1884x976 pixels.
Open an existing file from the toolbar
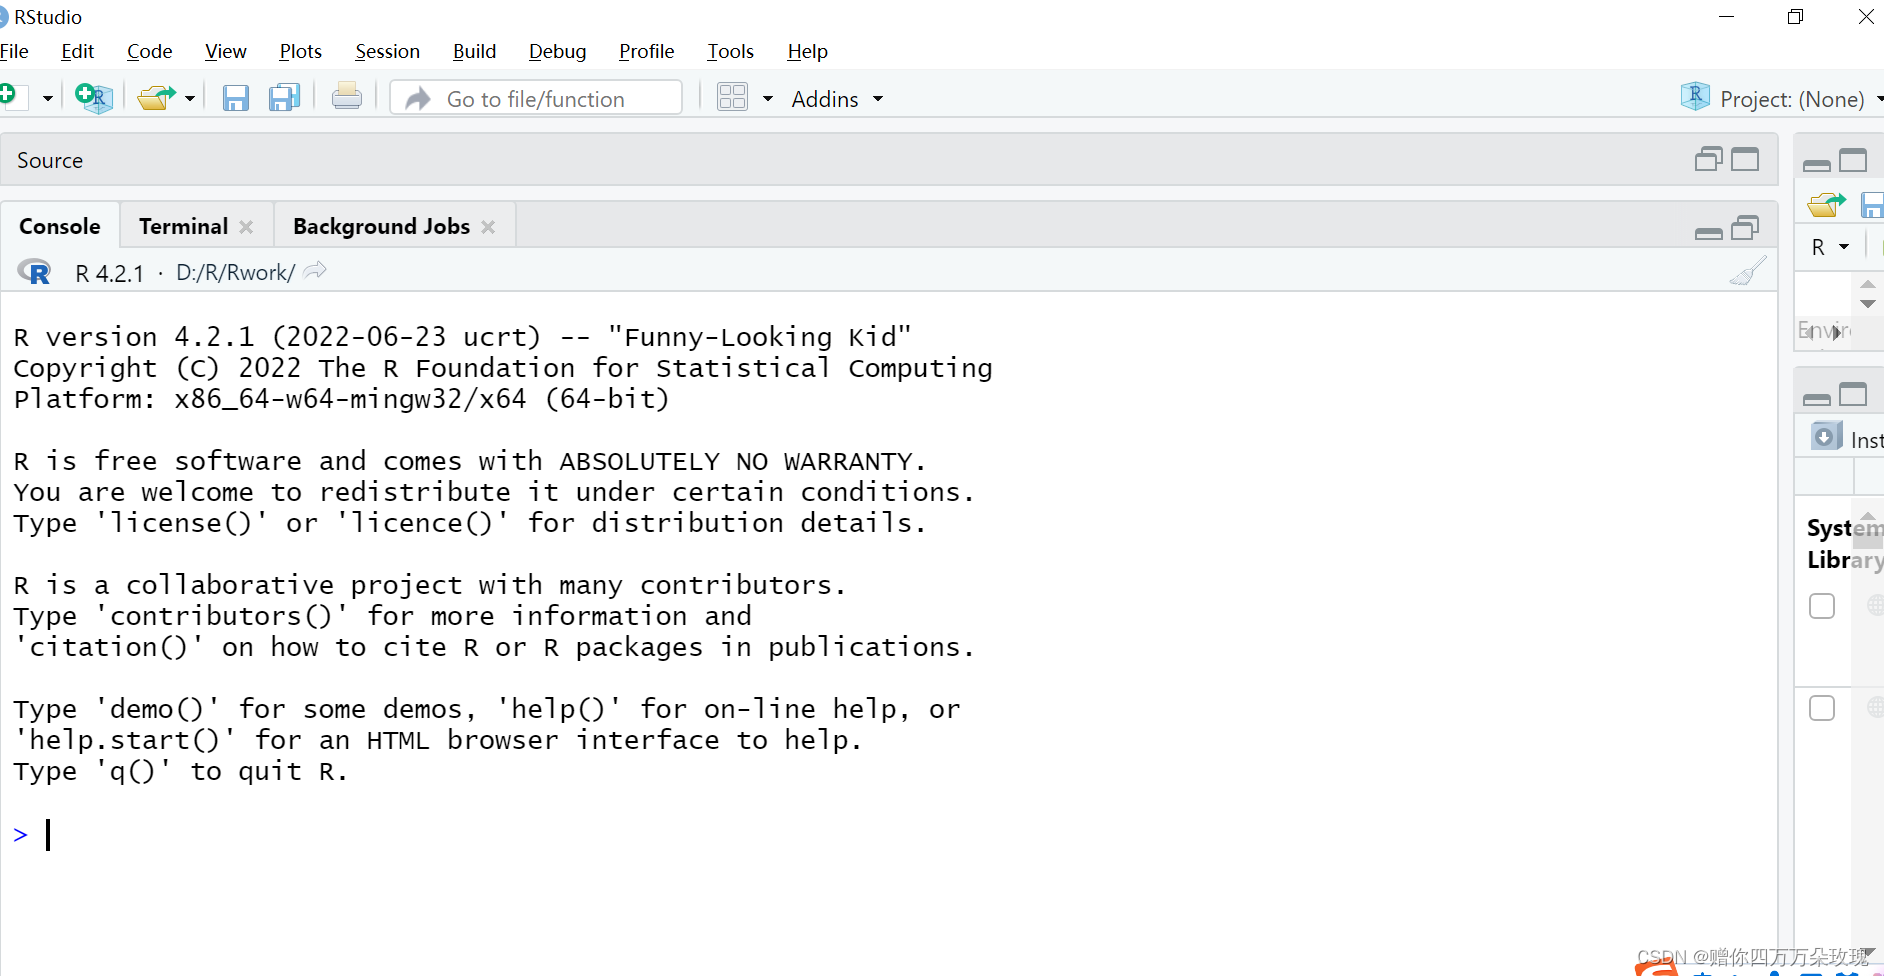[x=155, y=97]
